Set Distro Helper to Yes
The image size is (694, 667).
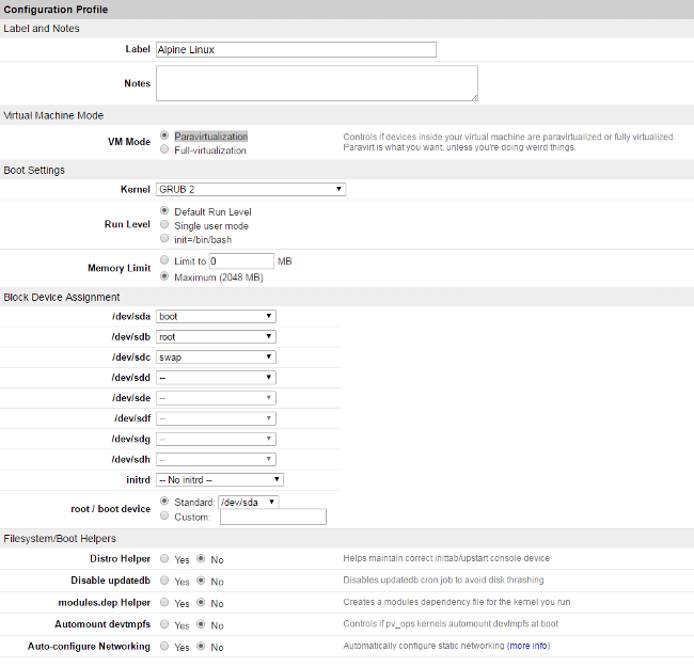164,559
